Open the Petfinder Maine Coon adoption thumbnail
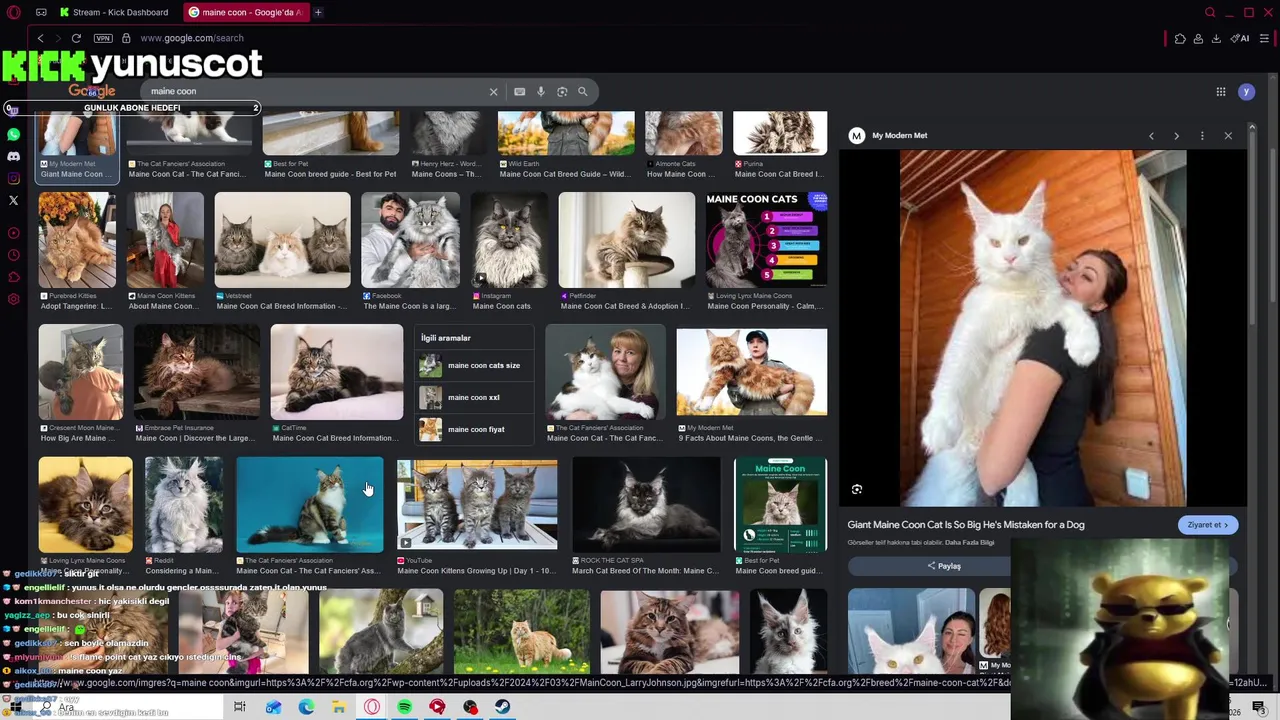Viewport: 1280px width, 720px height. (626, 240)
